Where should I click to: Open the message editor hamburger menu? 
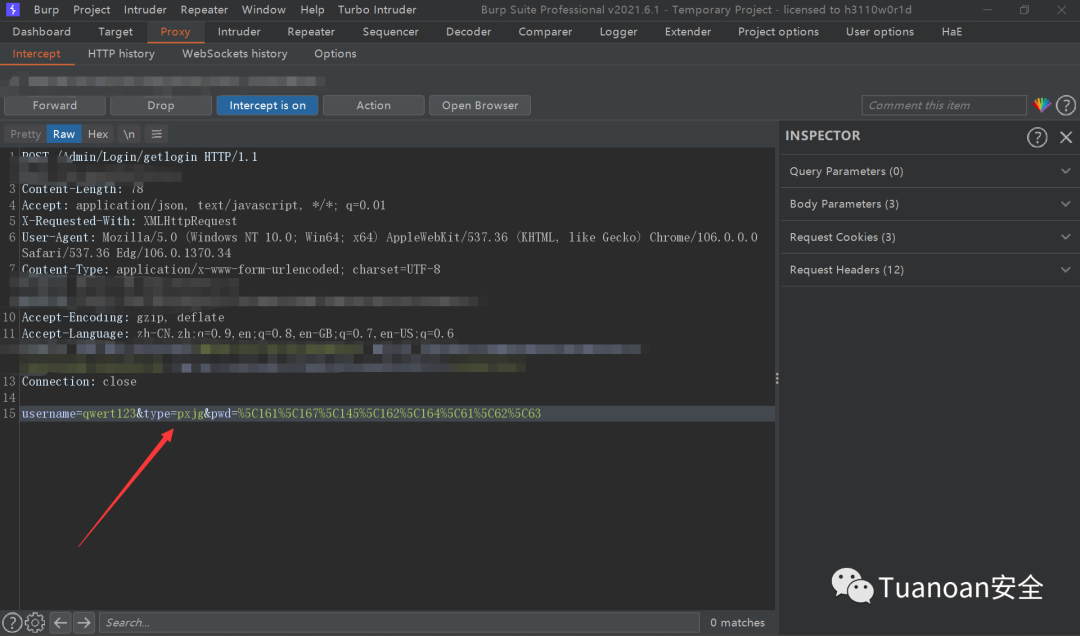[156, 134]
